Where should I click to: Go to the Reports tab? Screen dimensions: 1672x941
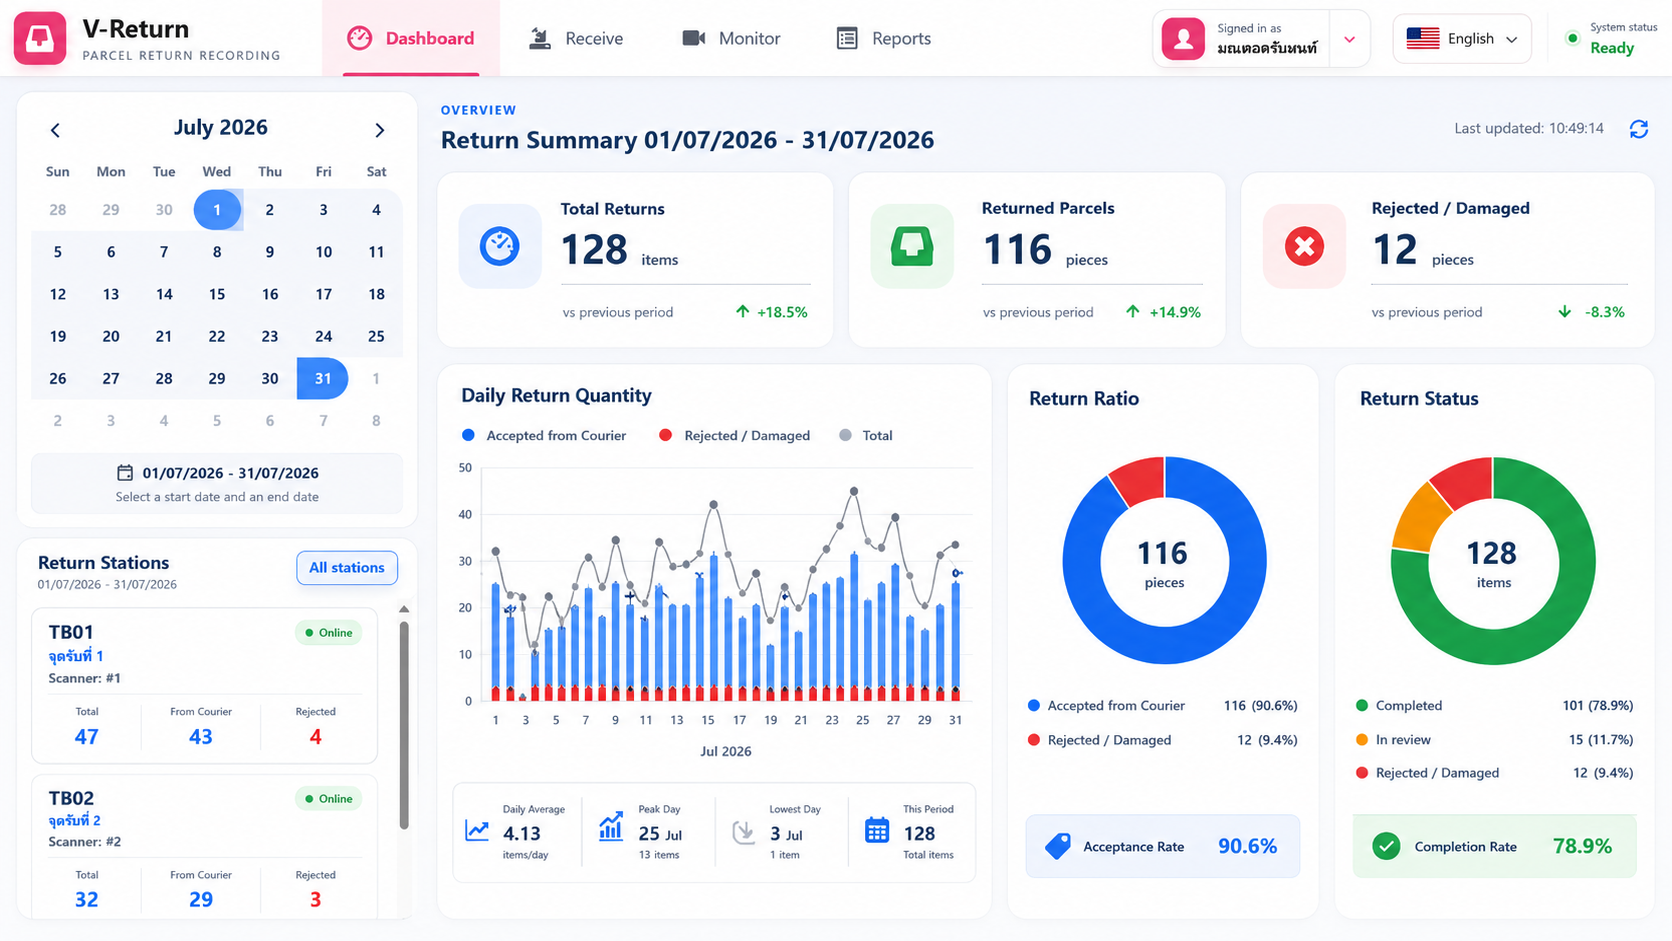883,38
